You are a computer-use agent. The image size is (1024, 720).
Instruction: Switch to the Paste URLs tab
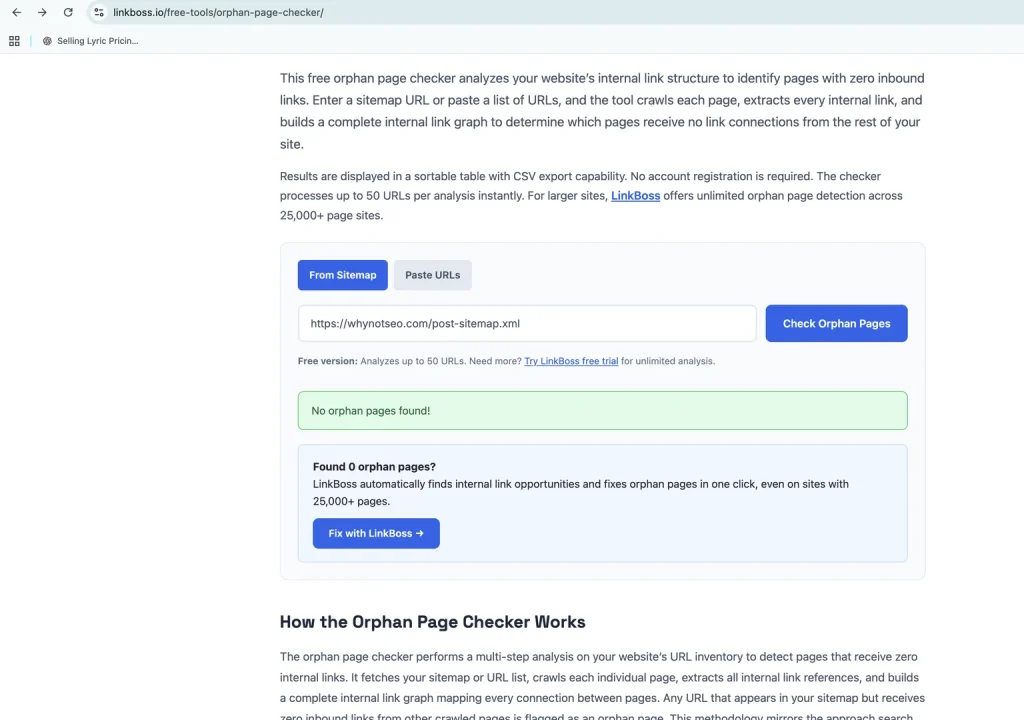click(x=432, y=275)
